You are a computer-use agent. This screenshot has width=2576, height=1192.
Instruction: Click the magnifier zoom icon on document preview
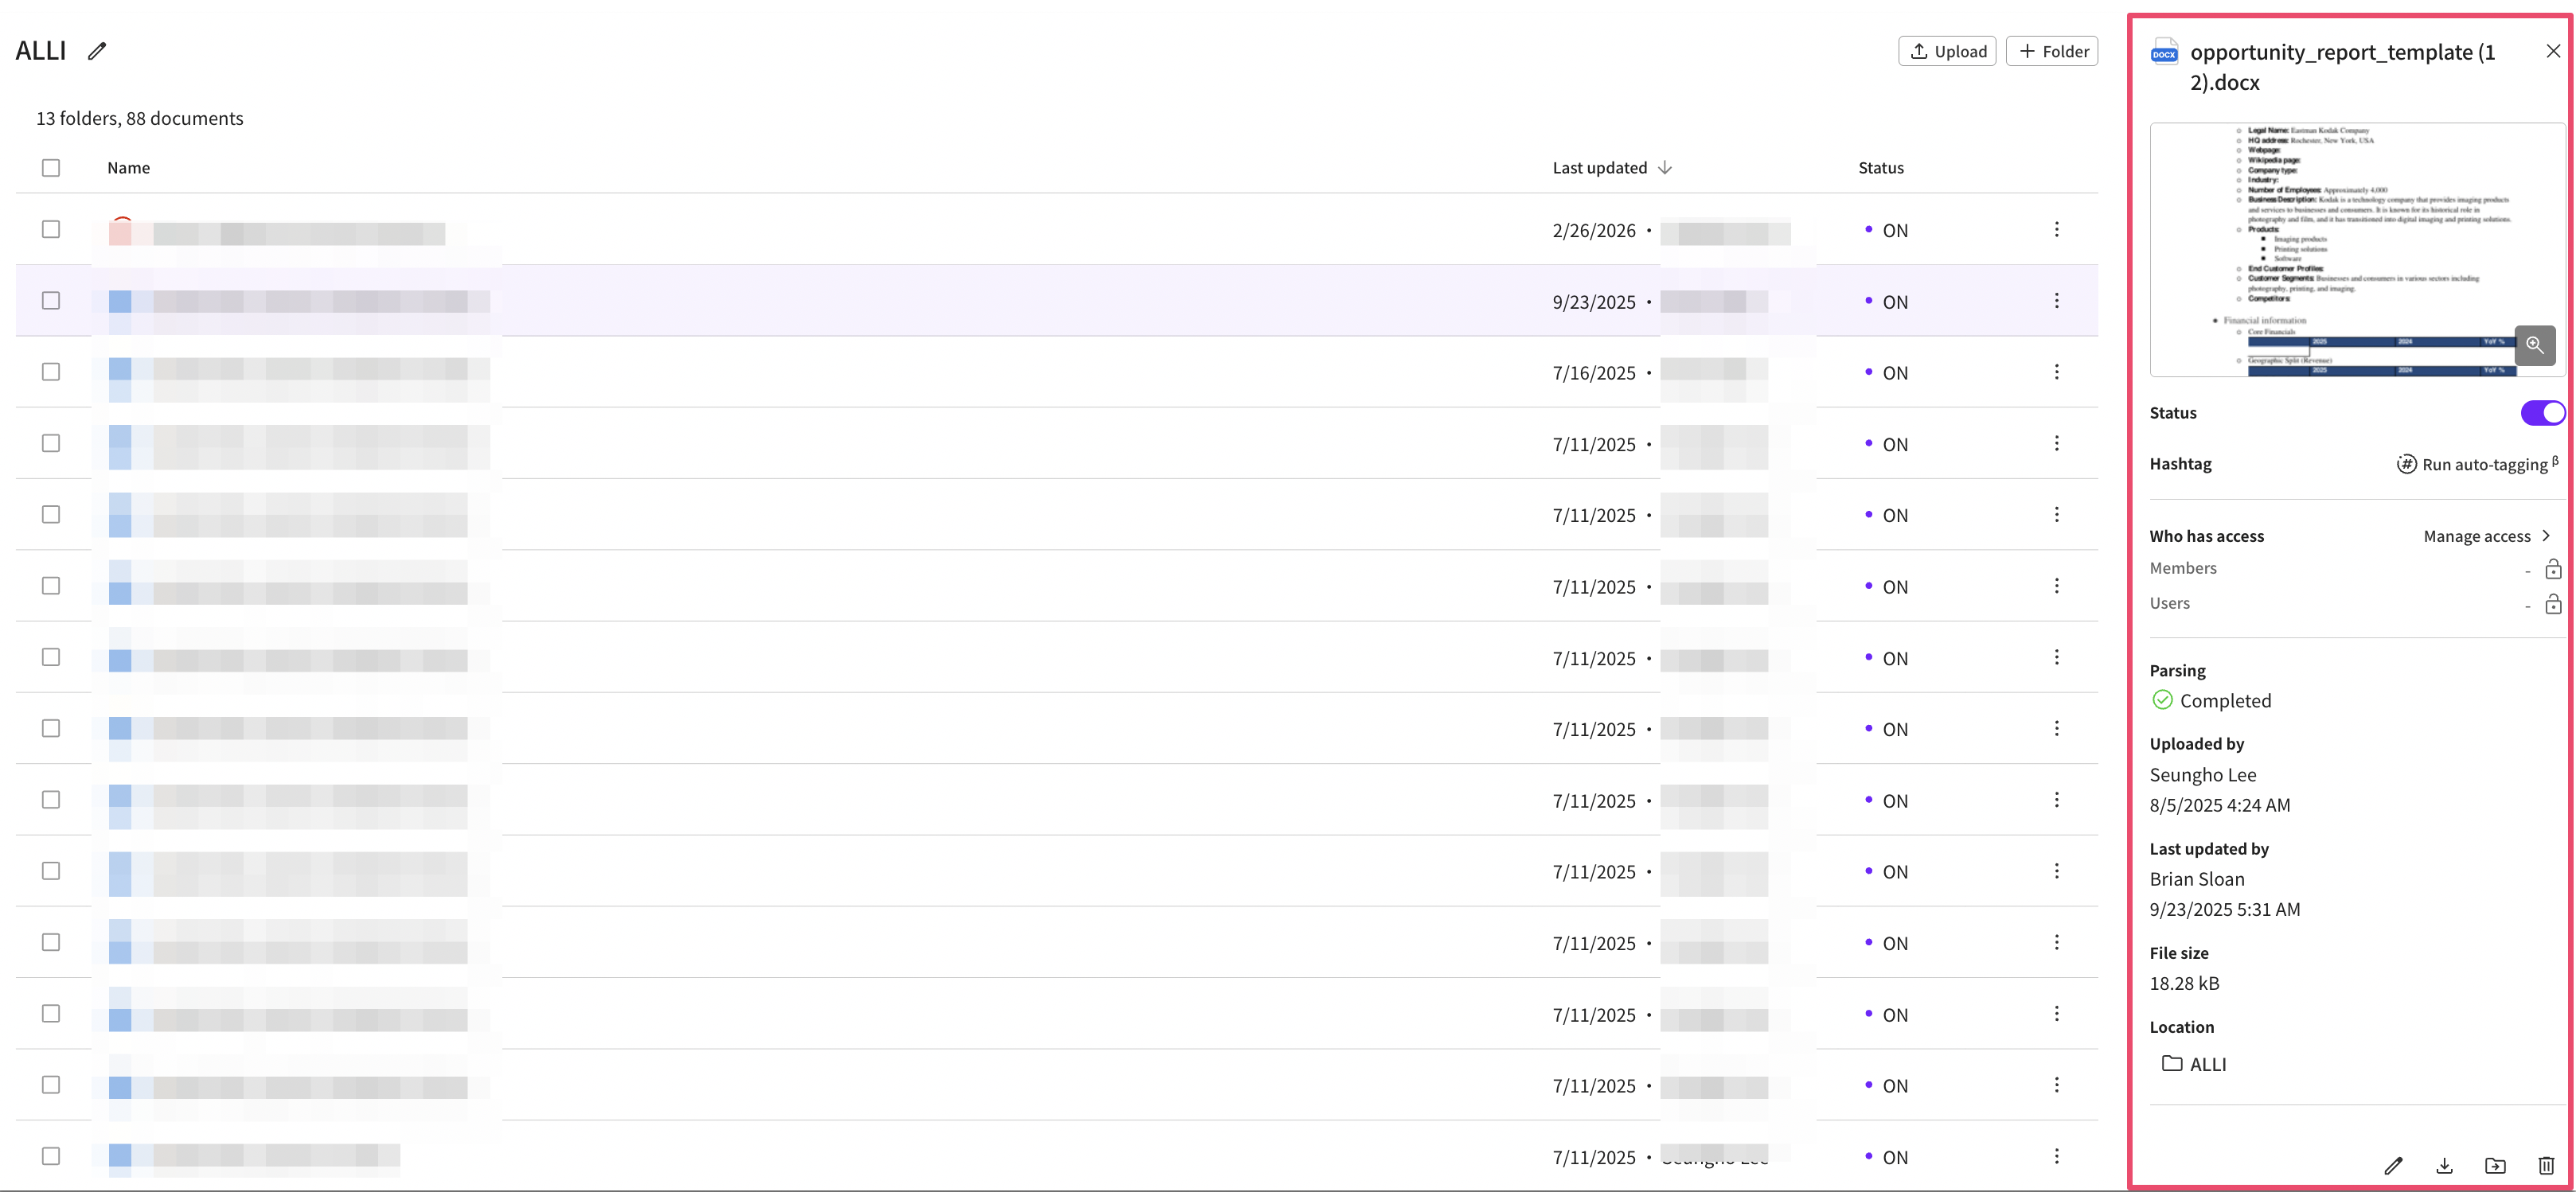coord(2534,345)
